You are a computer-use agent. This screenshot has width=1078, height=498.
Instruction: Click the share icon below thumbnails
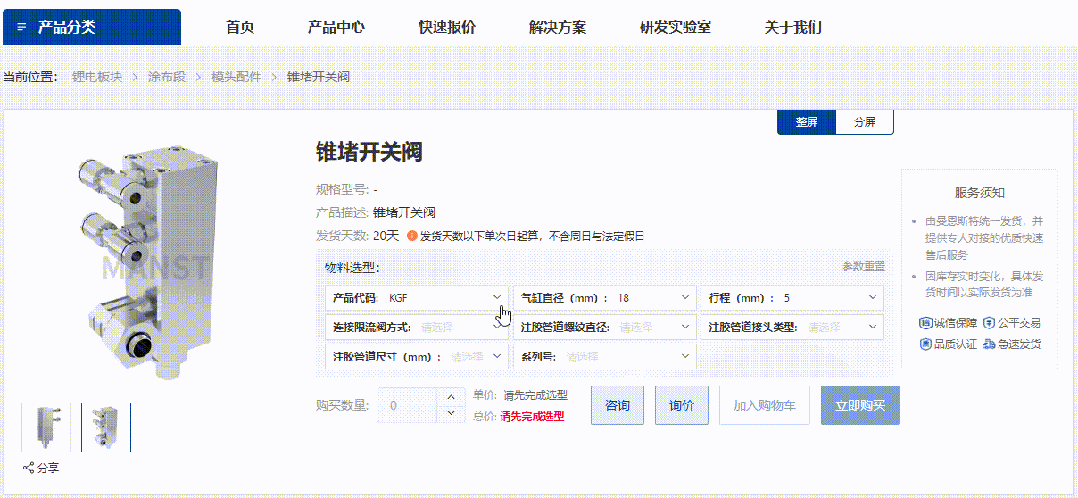coord(29,468)
